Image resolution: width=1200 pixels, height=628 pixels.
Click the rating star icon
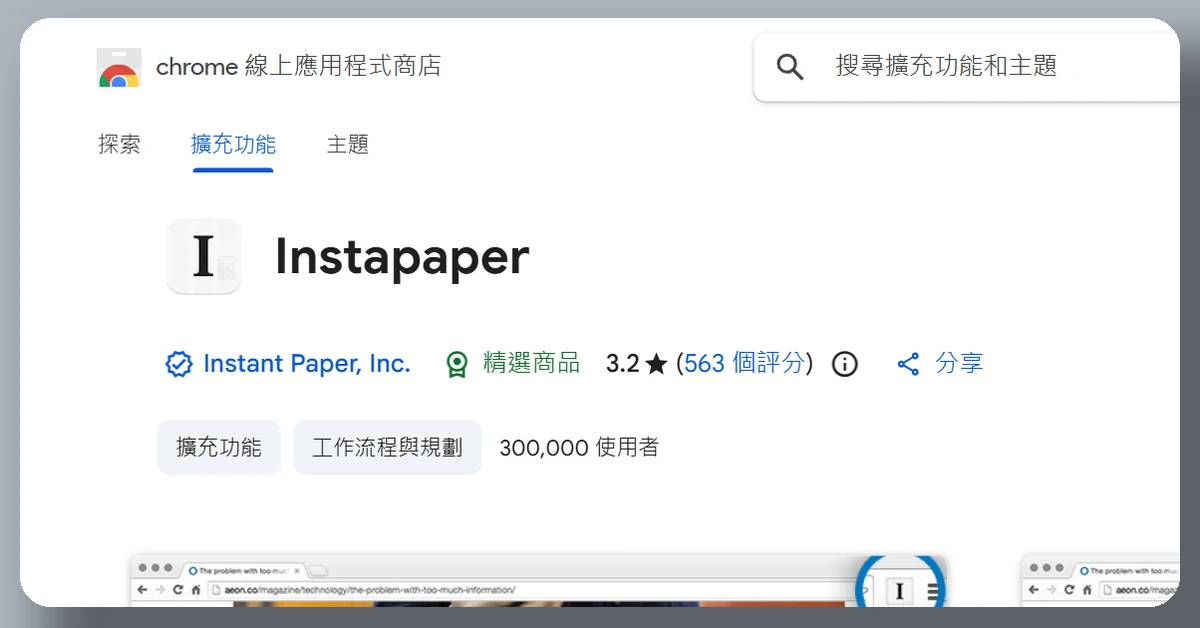click(x=656, y=364)
